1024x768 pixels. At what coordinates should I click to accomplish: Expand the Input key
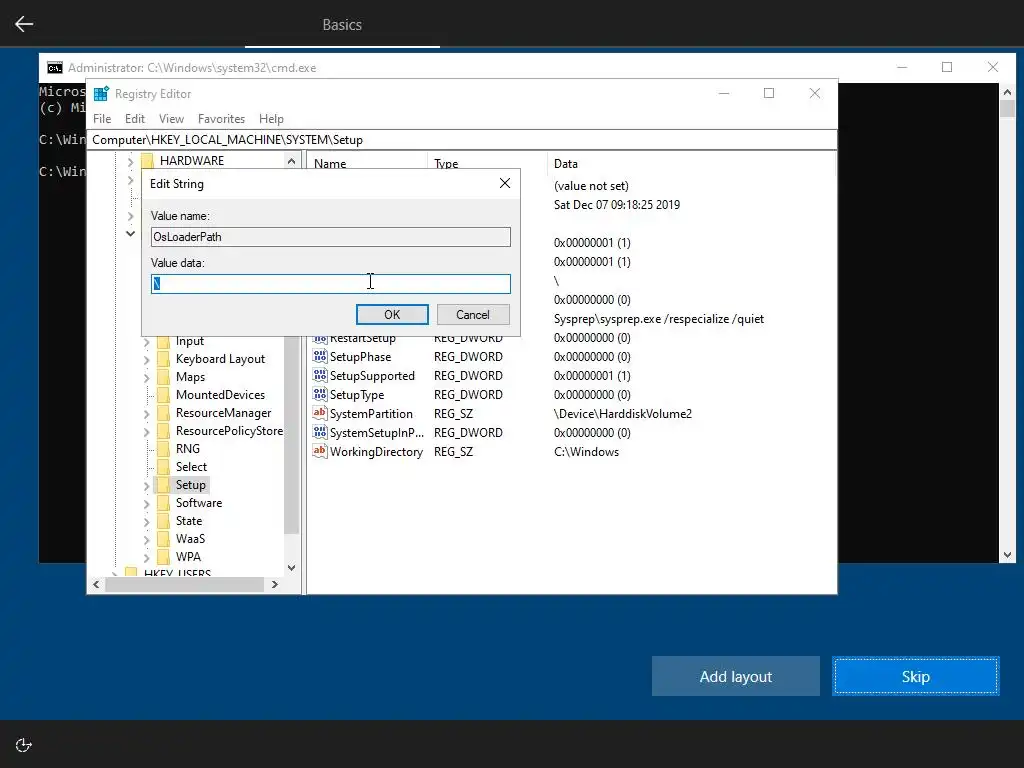tap(146, 342)
